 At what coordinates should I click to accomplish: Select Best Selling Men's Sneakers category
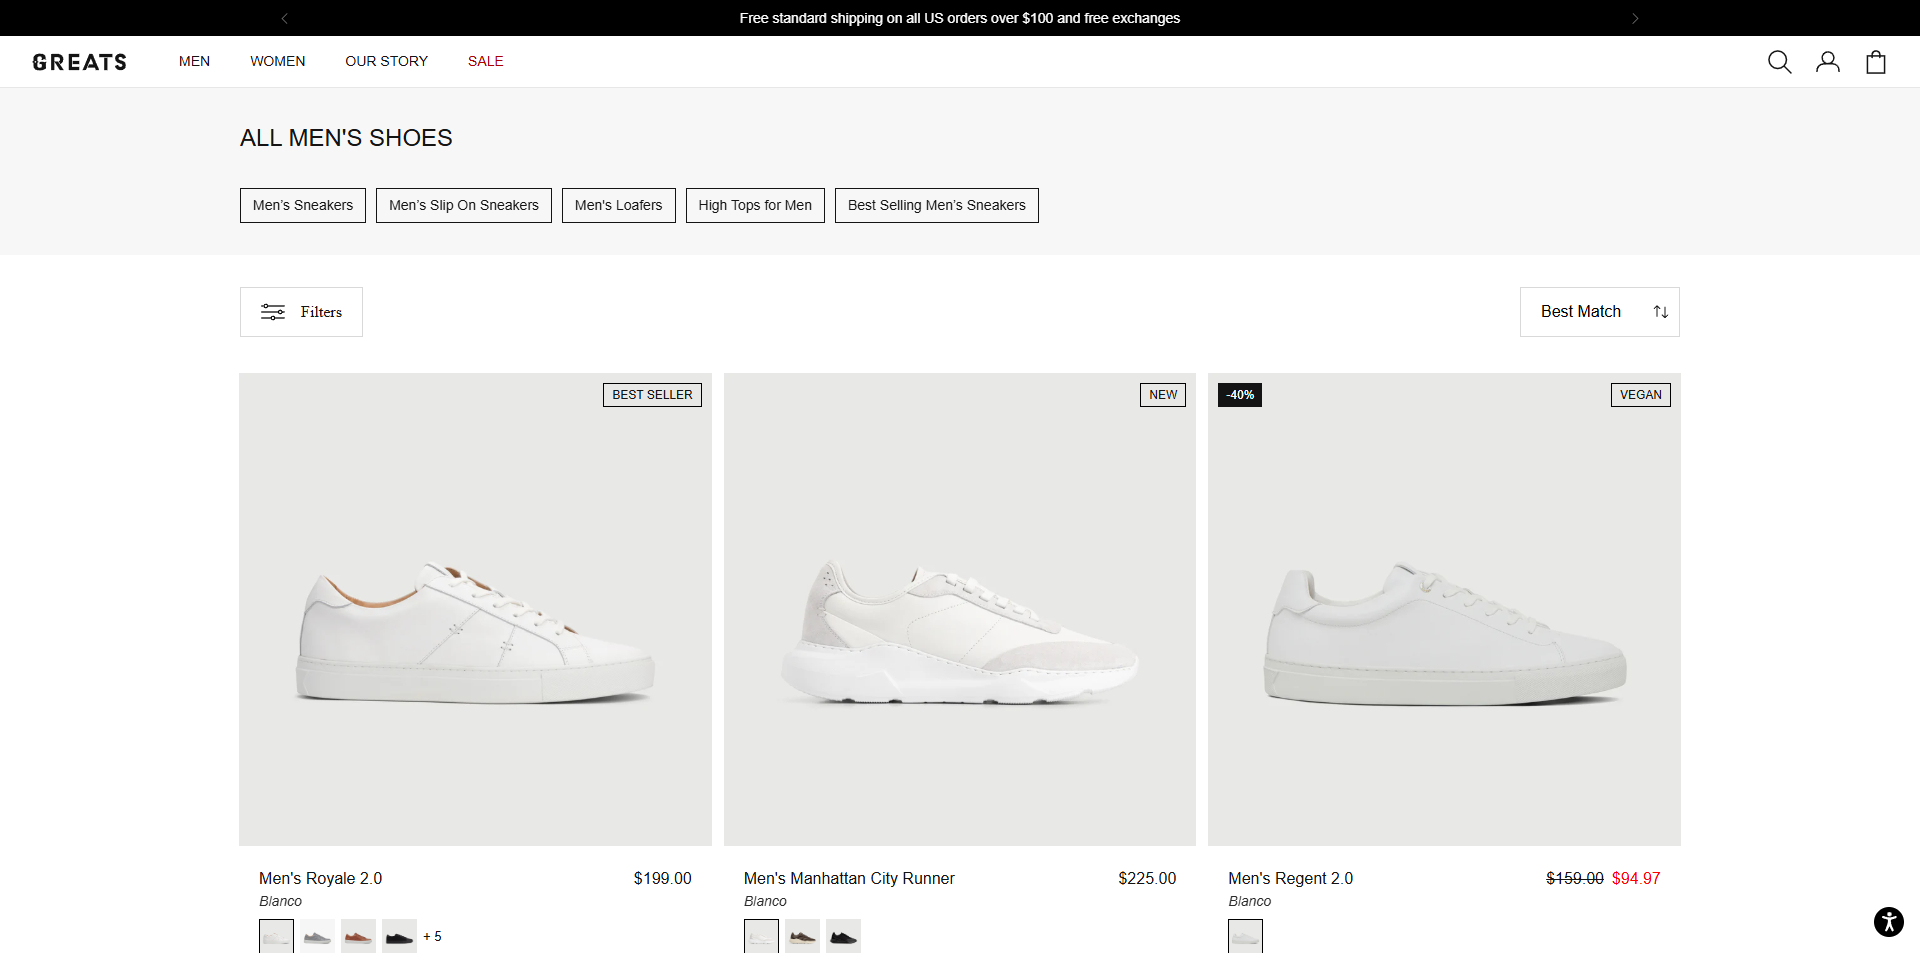[937, 205]
